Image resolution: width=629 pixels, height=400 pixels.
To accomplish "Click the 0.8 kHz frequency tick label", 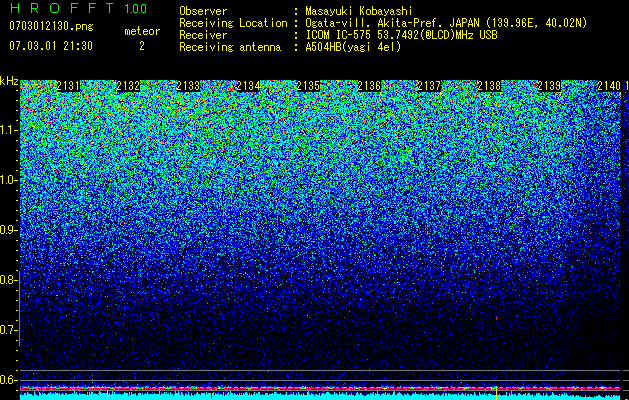I will [7, 280].
